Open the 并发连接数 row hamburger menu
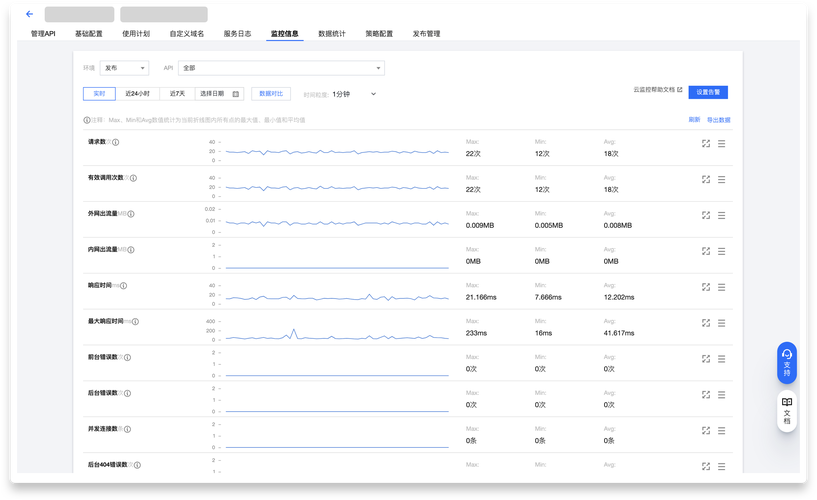Image resolution: width=817 pixels, height=500 pixels. (721, 431)
